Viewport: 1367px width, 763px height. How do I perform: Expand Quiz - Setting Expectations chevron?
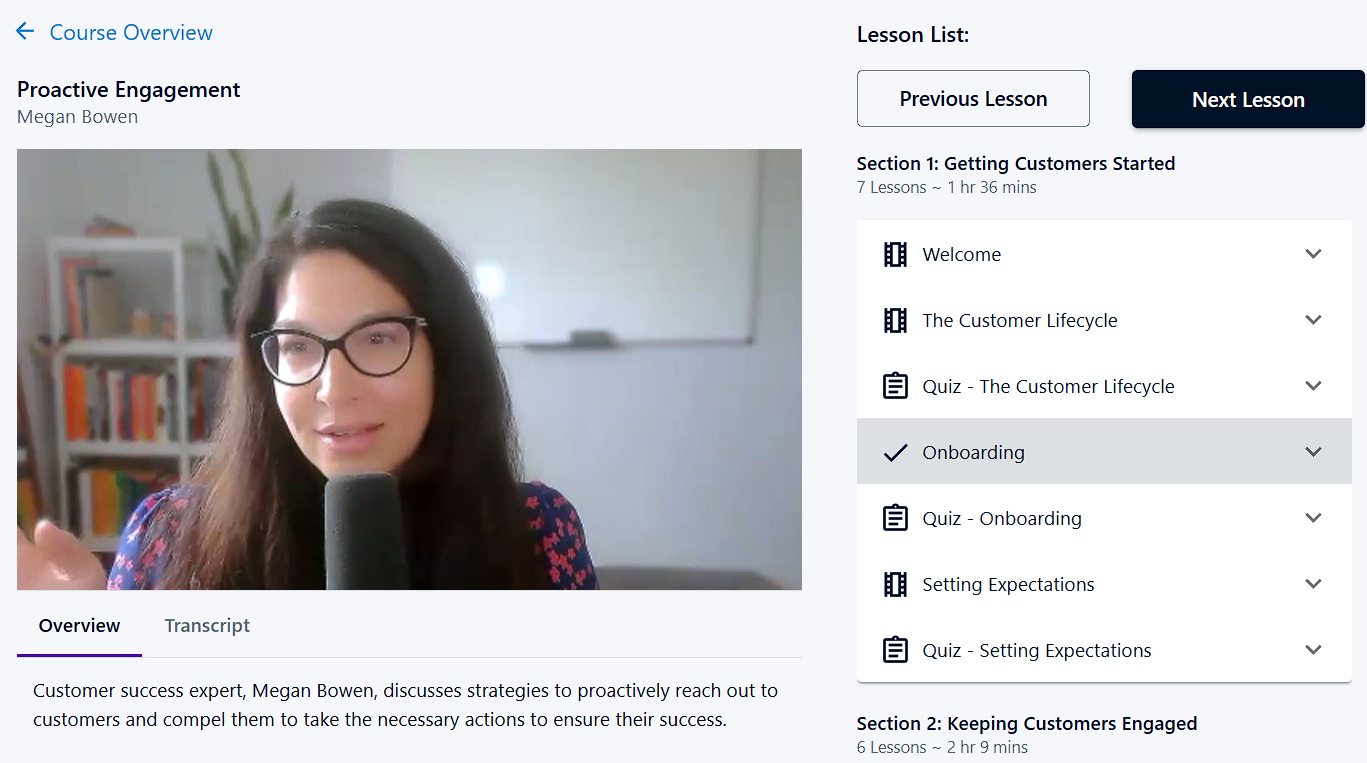1313,650
